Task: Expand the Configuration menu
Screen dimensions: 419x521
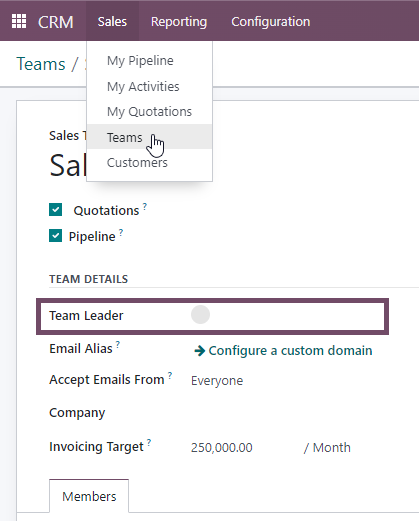Action: pos(271,21)
